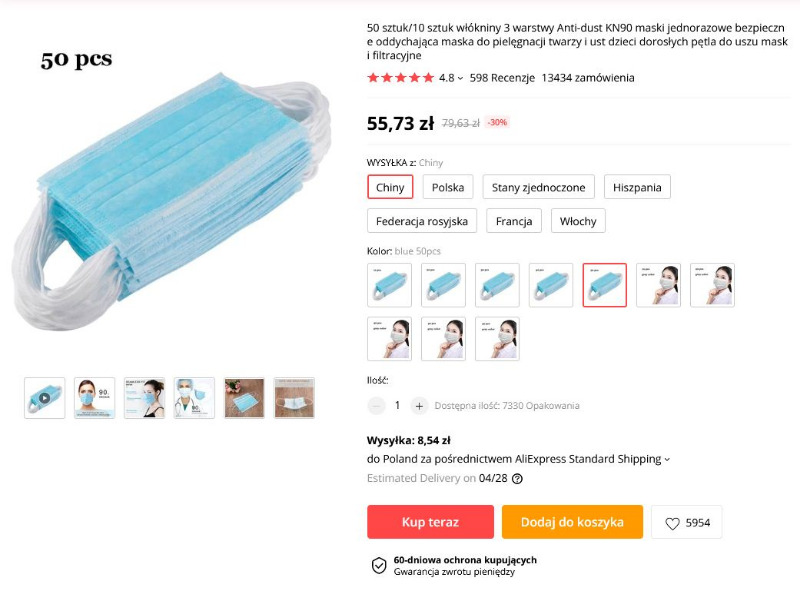Image resolution: width=800 pixels, height=591 pixels.
Task: Click the red star rating icons
Action: [x=400, y=78]
